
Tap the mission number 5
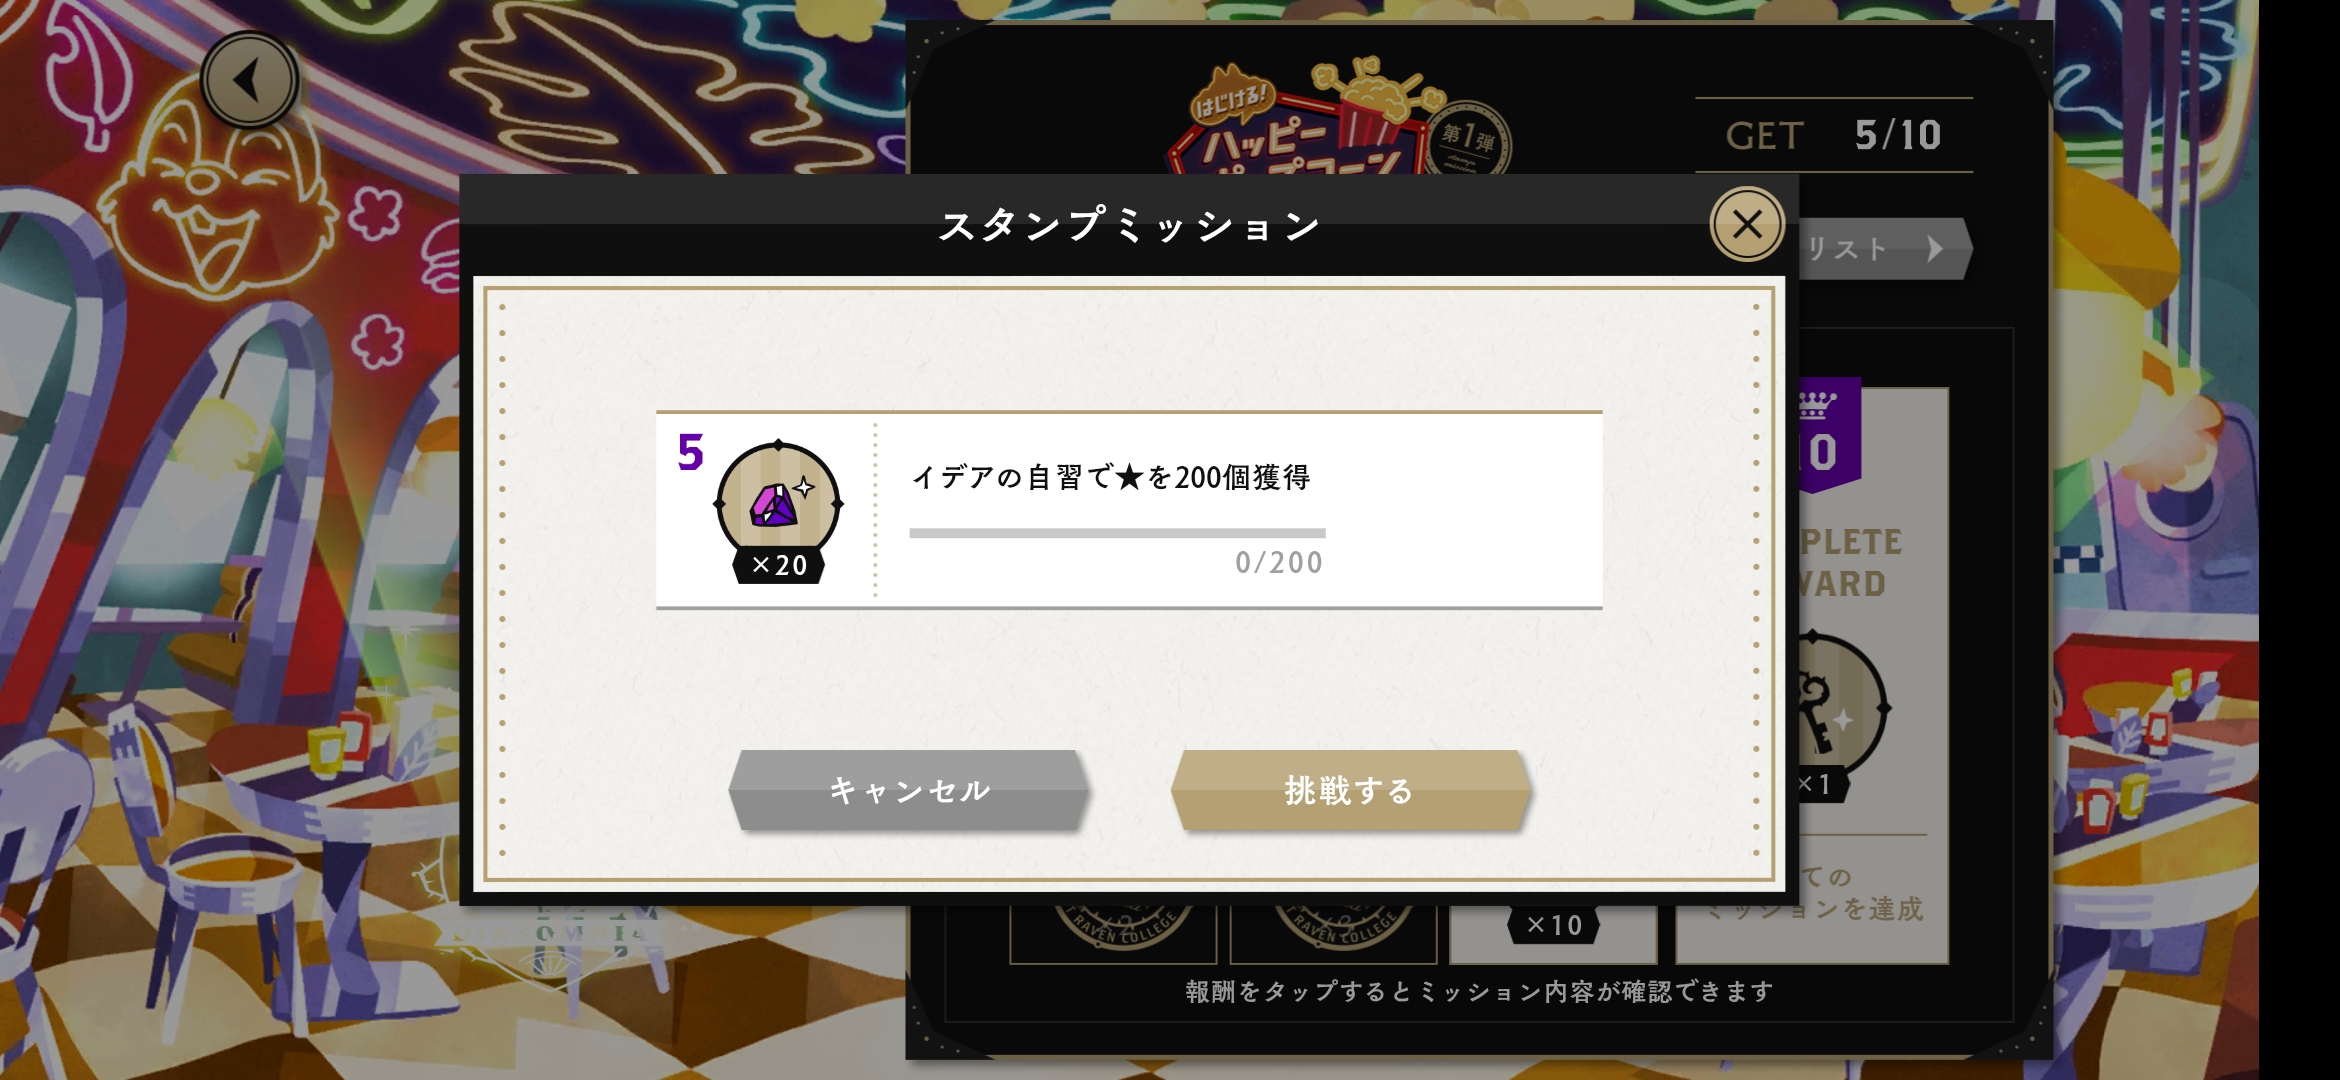click(x=690, y=452)
